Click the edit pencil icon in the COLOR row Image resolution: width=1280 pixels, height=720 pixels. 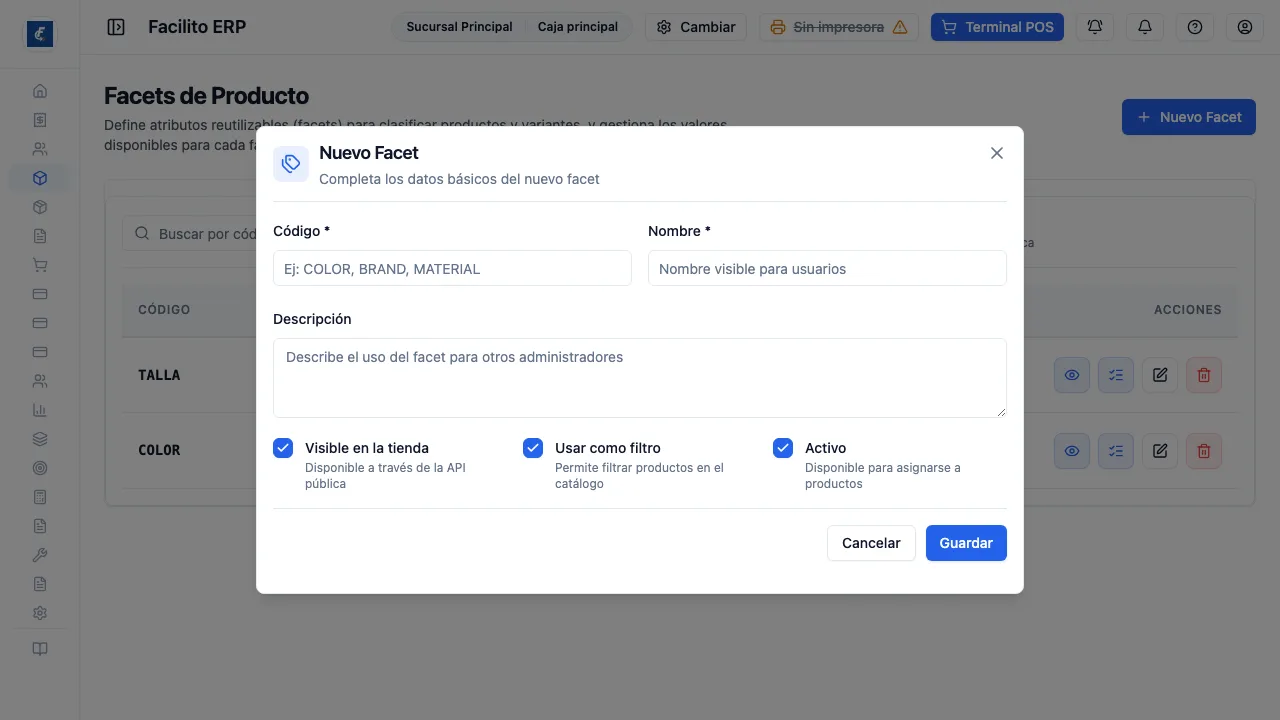[x=1160, y=451]
